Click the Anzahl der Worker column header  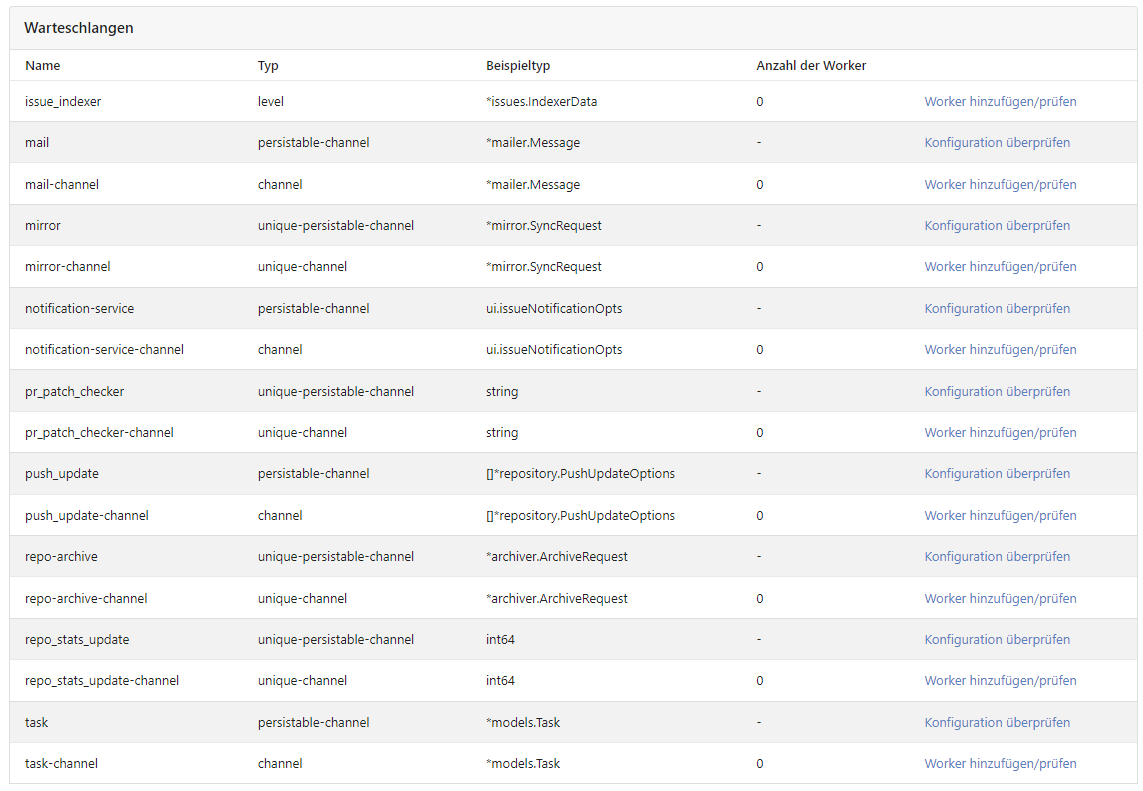click(811, 66)
